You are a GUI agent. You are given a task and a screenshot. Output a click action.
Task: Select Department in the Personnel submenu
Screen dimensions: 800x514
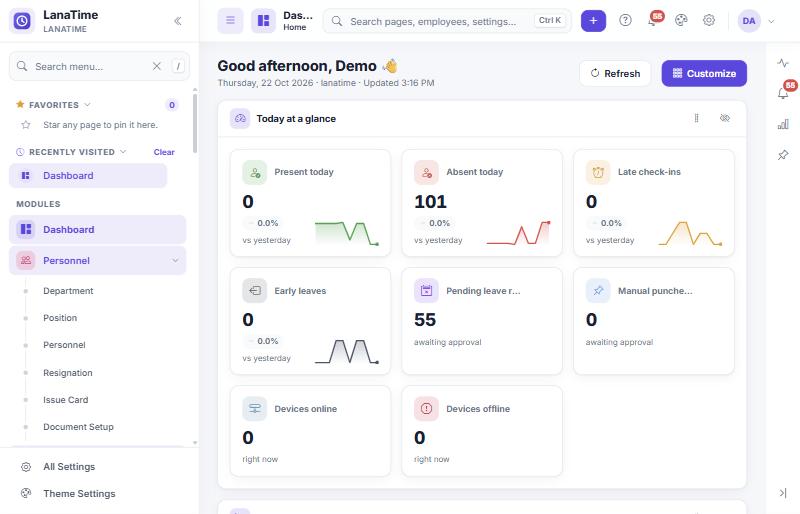pos(68,290)
